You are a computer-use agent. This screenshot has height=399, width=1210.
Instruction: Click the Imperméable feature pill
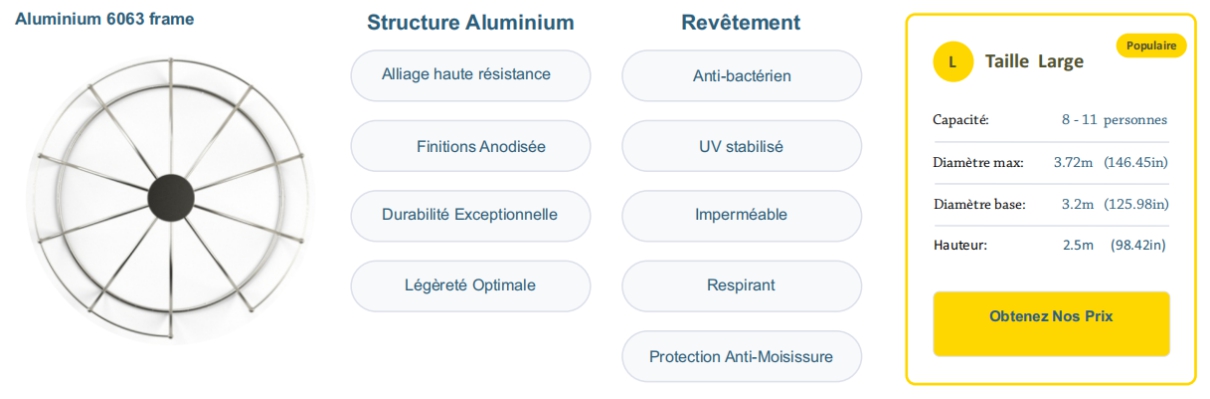coord(741,216)
